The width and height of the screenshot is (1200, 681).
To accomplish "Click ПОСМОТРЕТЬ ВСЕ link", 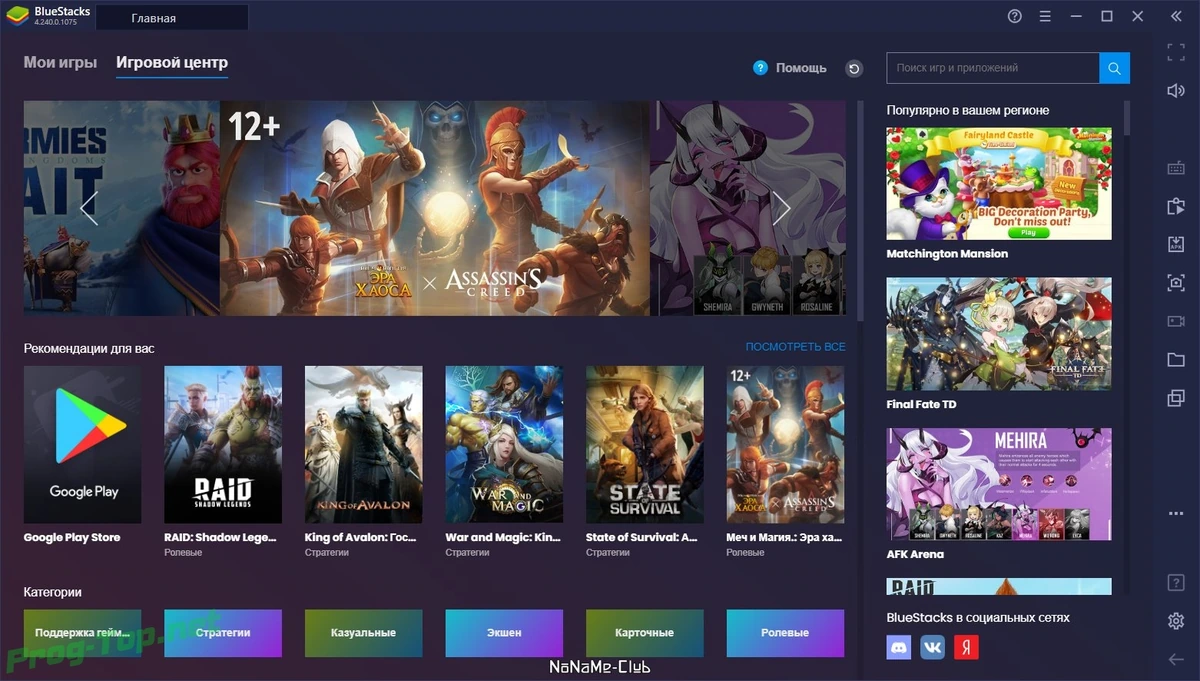I will click(x=796, y=347).
